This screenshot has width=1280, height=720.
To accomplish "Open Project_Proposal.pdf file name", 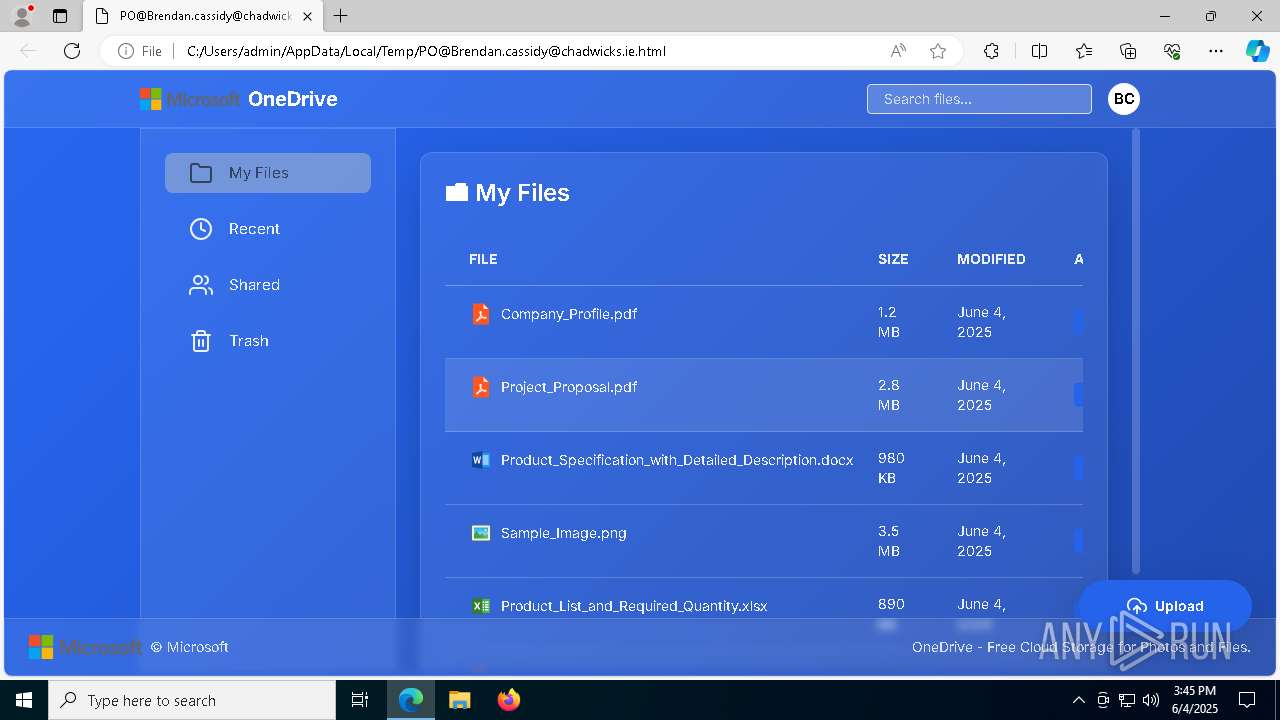I will coord(569,387).
